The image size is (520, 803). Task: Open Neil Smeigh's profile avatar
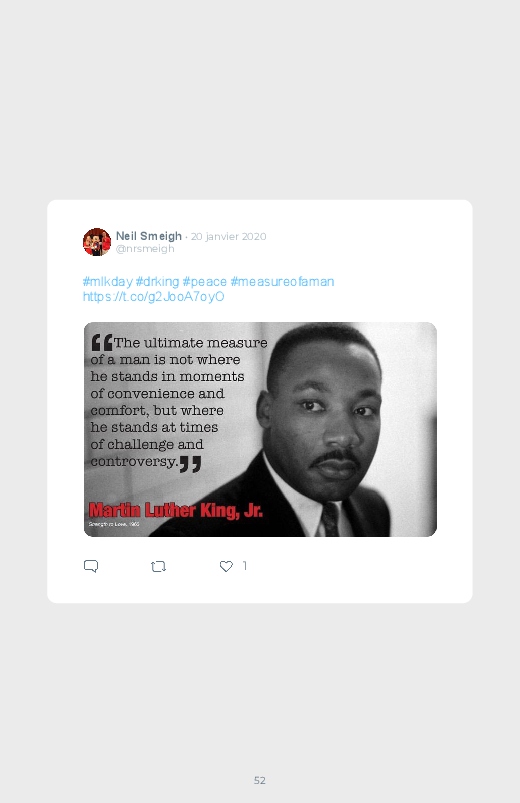coord(97,242)
